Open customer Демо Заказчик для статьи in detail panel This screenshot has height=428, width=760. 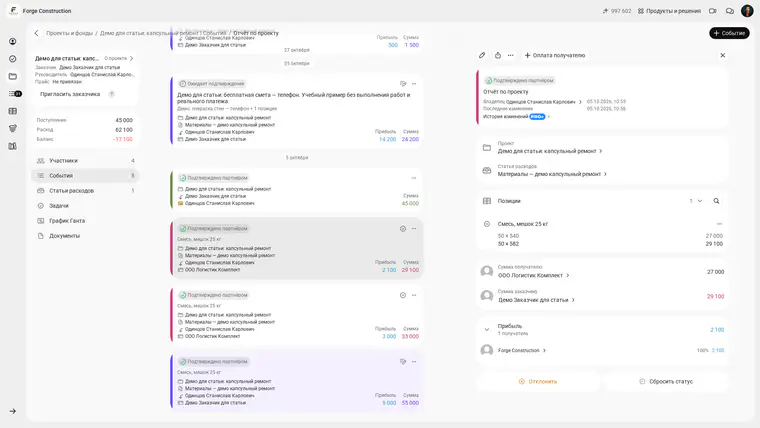pos(536,300)
